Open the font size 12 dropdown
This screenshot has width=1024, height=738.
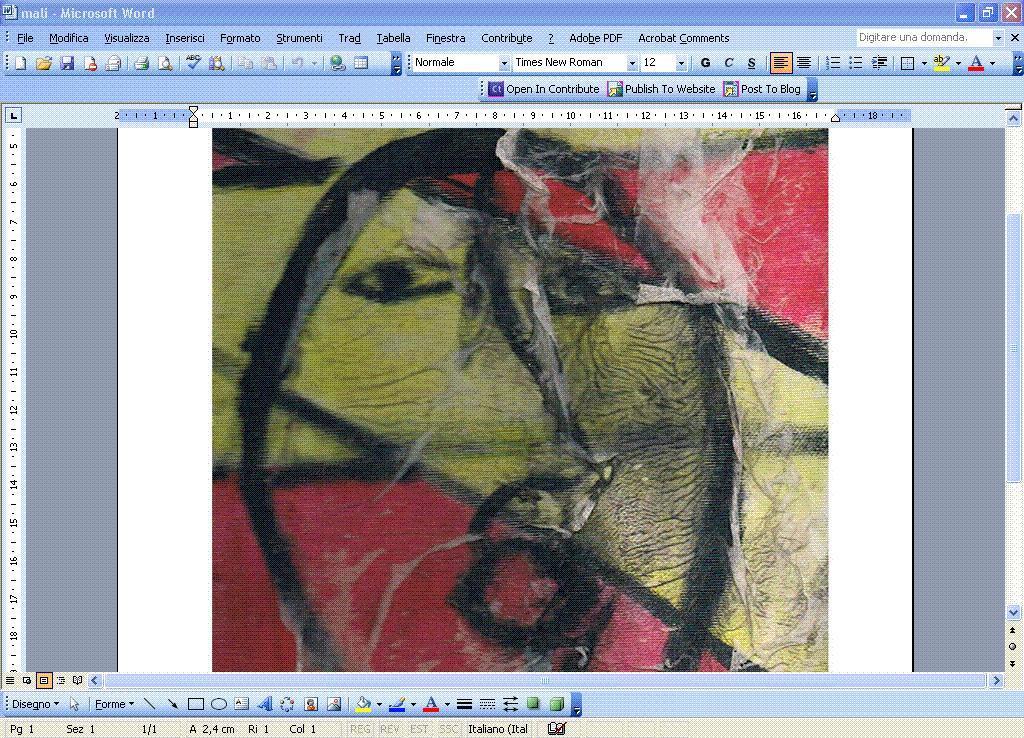click(x=681, y=63)
